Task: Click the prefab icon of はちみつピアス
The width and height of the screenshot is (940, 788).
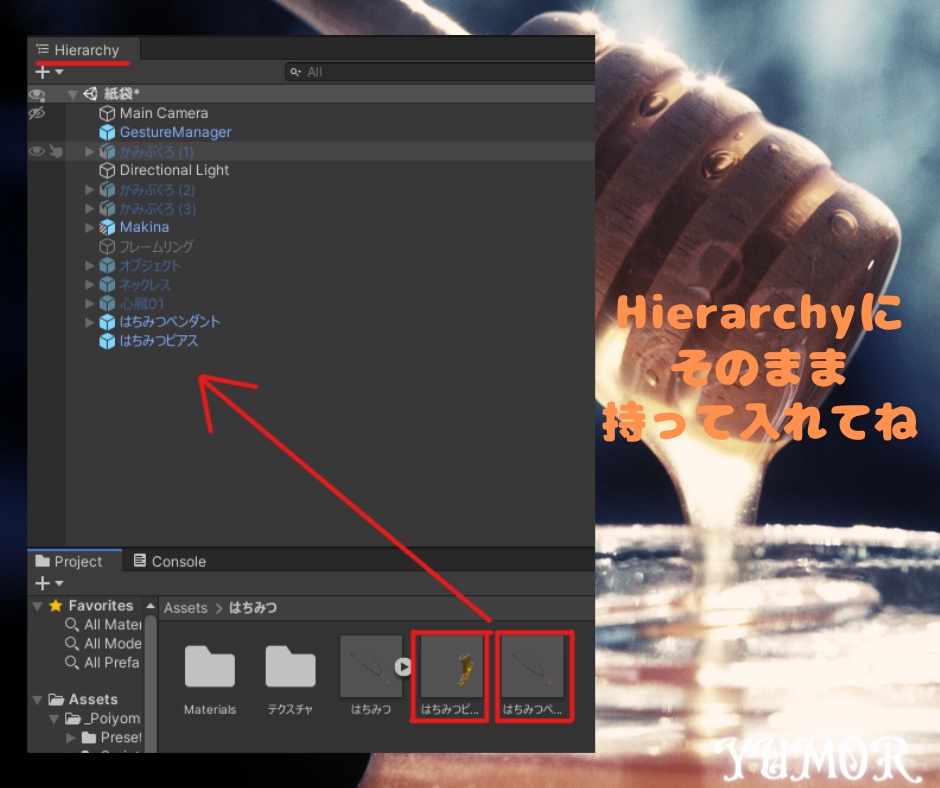Action: coord(107,341)
